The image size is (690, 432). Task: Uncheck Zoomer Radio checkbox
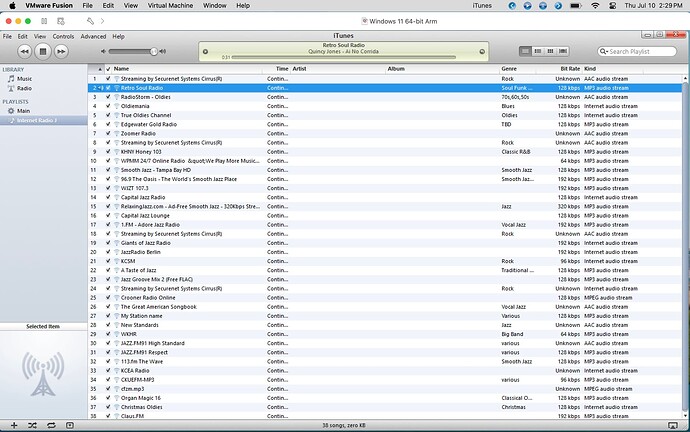(x=108, y=133)
